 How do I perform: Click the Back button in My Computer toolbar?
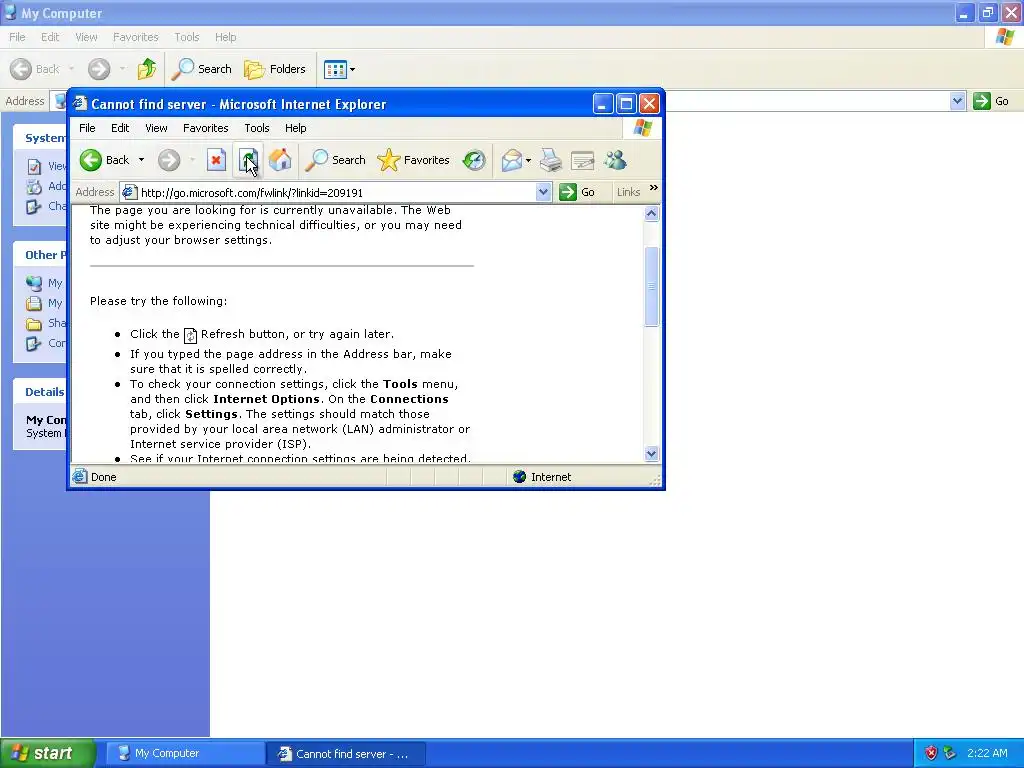(35, 69)
